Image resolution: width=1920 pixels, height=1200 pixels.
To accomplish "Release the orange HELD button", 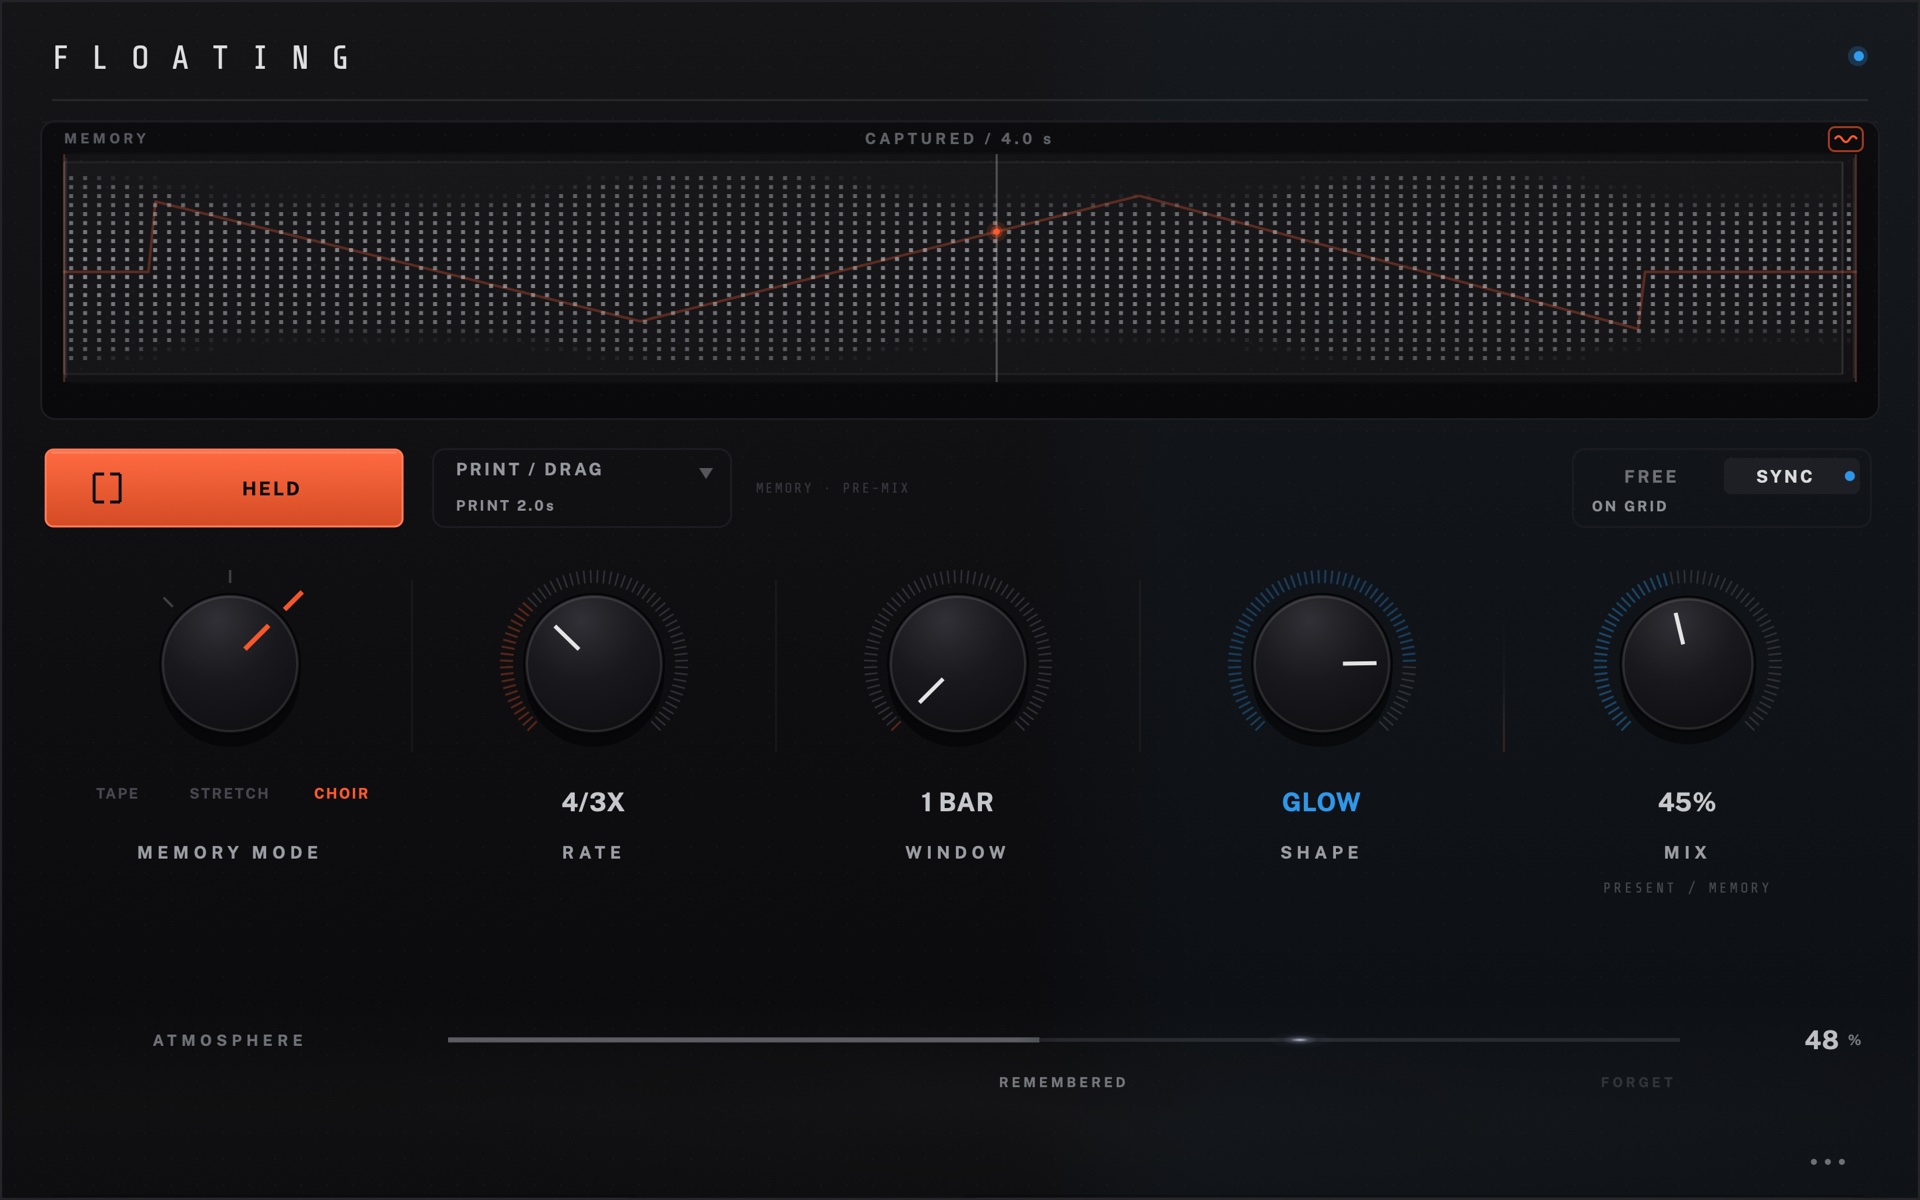I will [x=224, y=488].
